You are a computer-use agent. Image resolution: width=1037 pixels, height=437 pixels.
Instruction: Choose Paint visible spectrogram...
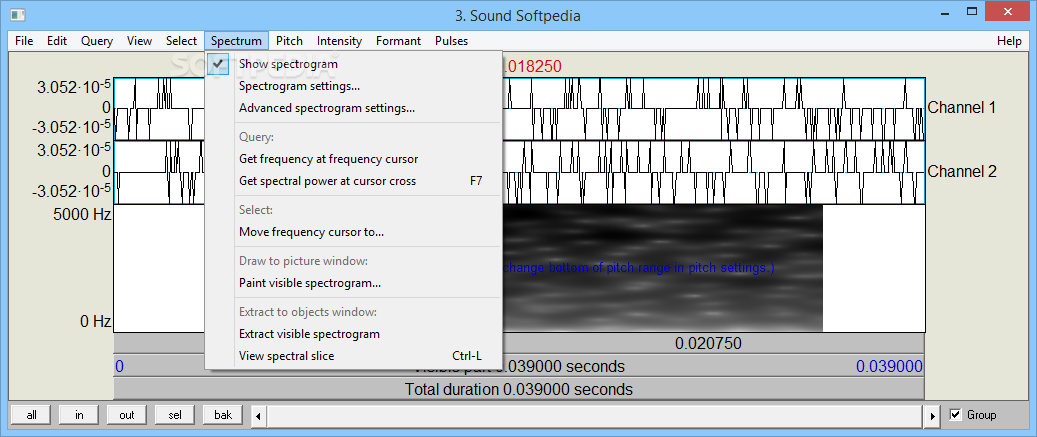click(x=353, y=283)
